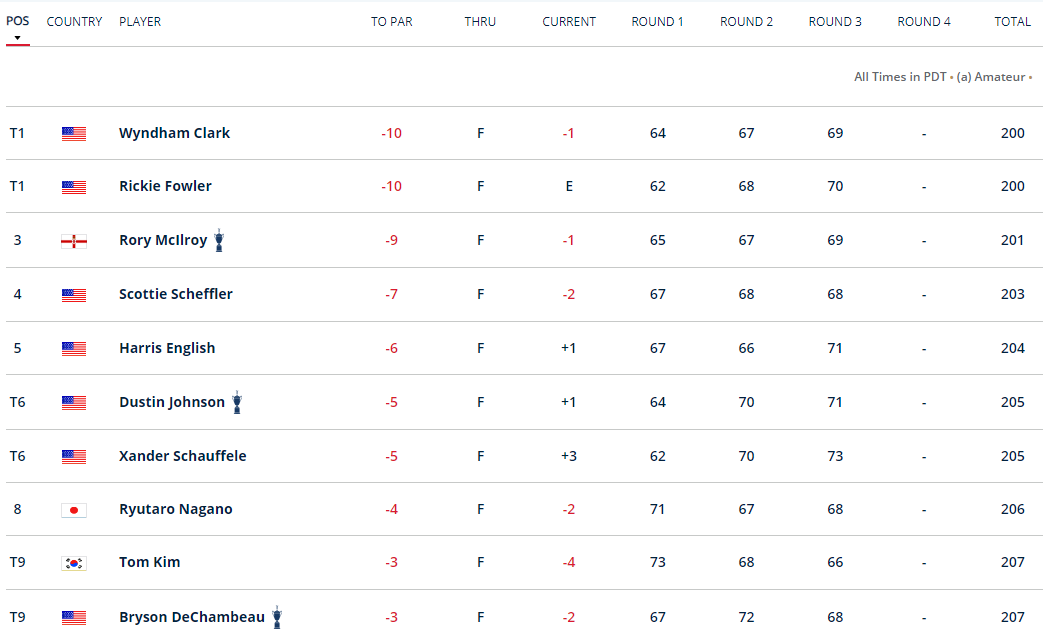View Xander Schauffele's player details

pyautogui.click(x=182, y=456)
